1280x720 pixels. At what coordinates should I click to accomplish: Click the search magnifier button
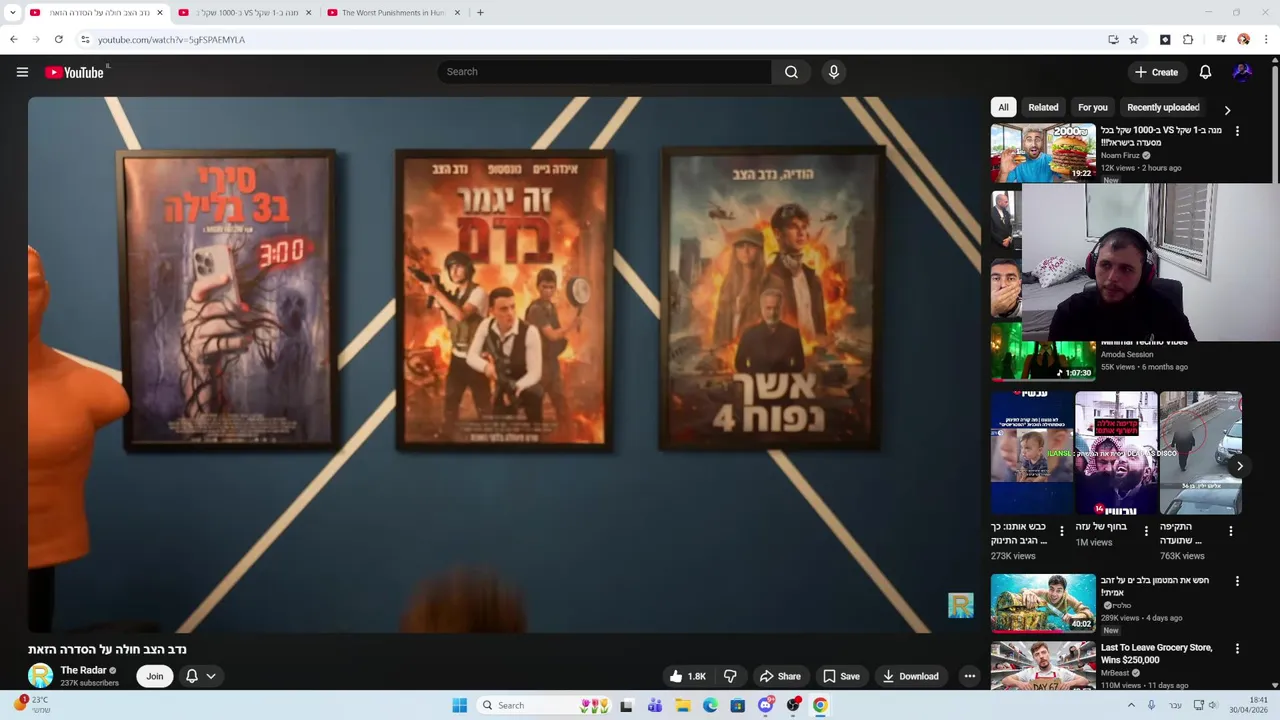[791, 72]
